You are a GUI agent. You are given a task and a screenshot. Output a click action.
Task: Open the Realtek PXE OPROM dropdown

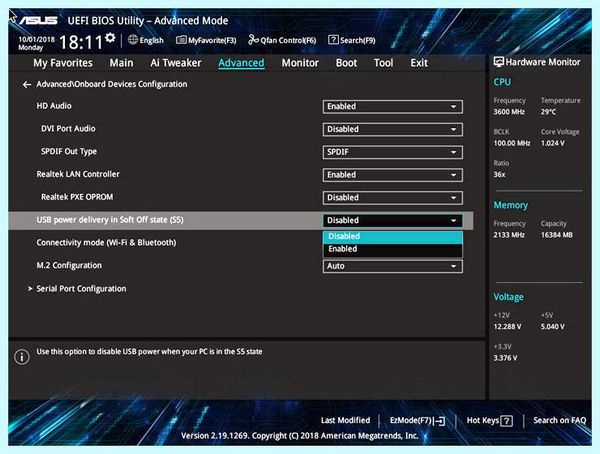[x=393, y=198]
